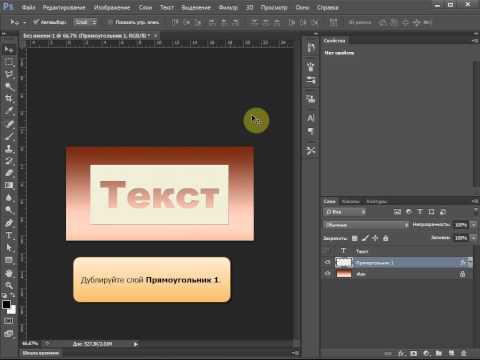Switch to the Каналы tab
Screen dimensions: 480x360
pos(351,202)
